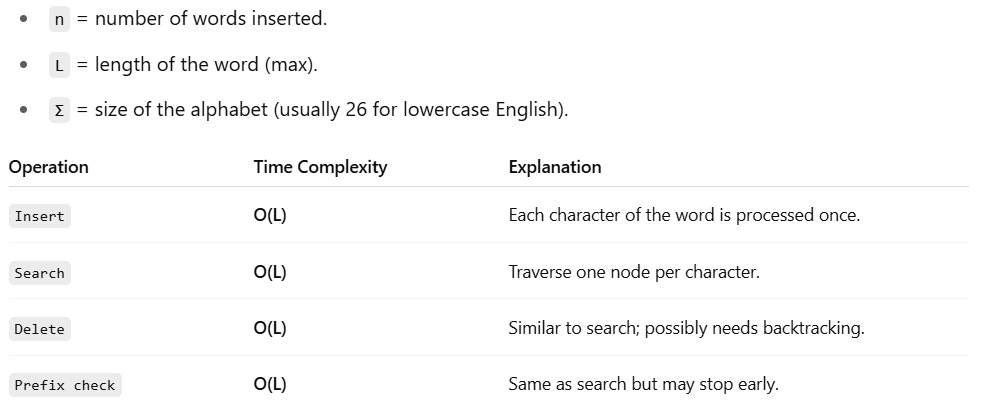Image resolution: width=985 pixels, height=418 pixels.
Task: Select the Time Complexity column header
Action: click(x=320, y=167)
